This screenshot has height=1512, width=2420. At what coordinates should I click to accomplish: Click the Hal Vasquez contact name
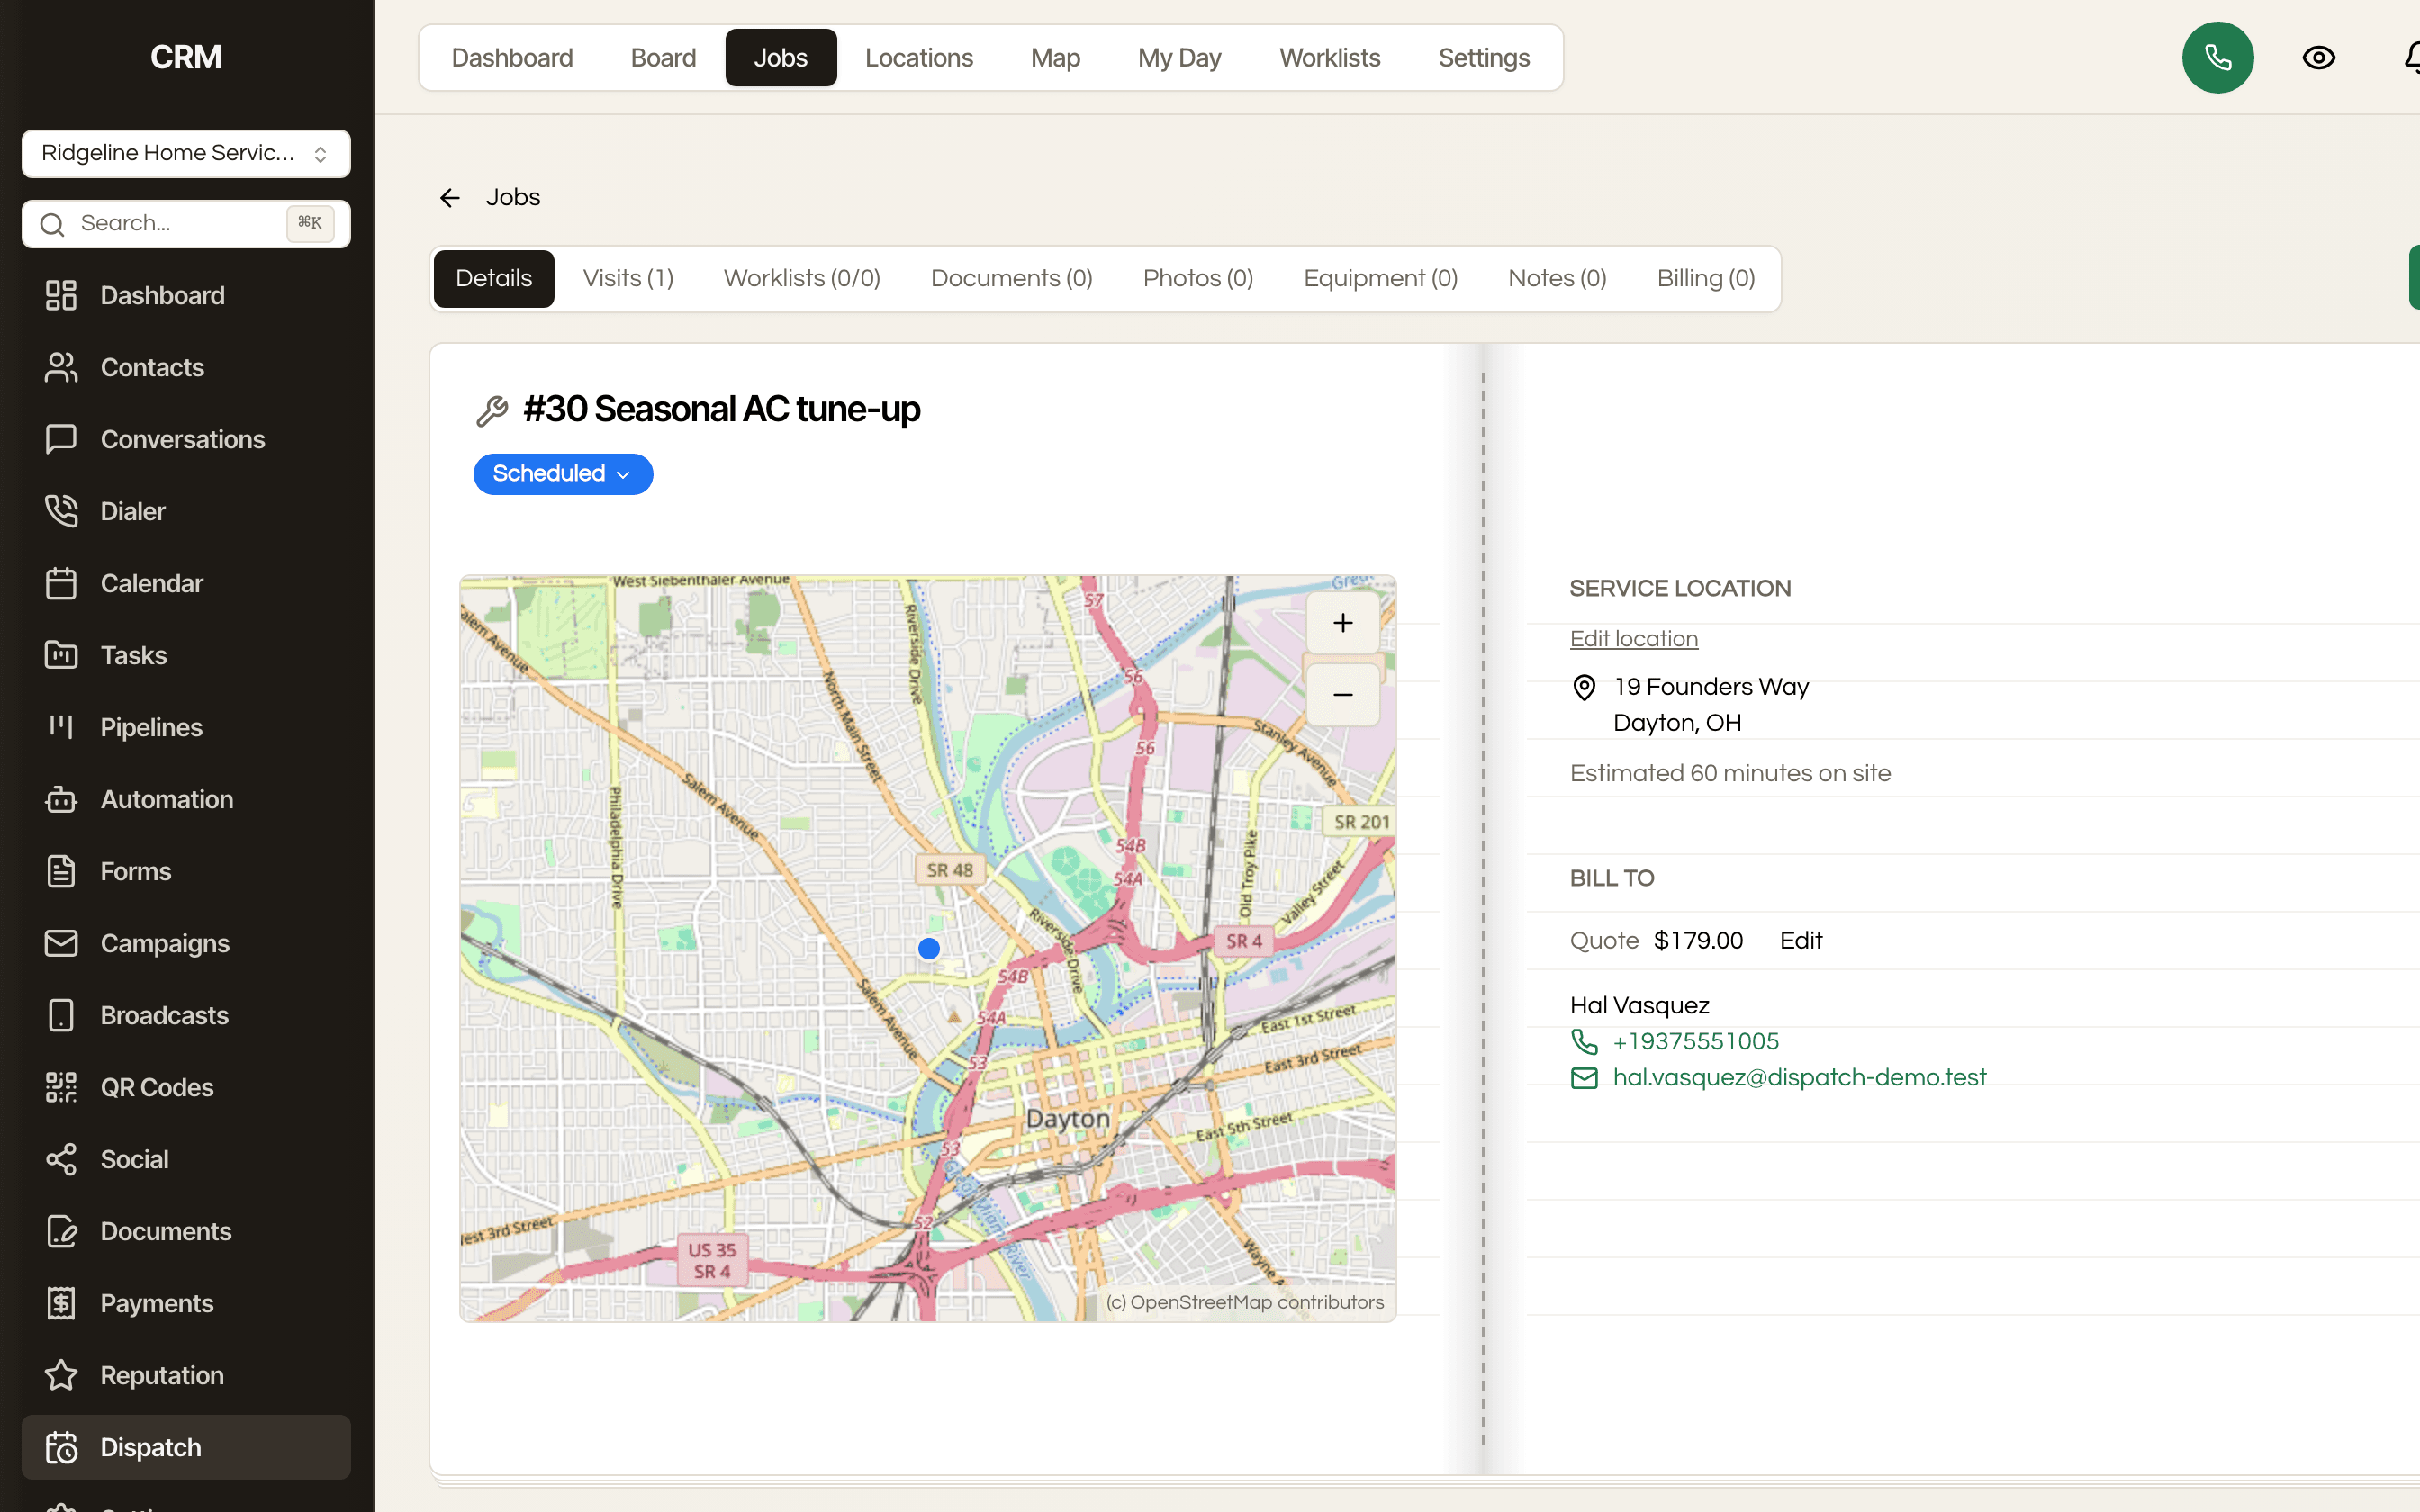coord(1639,1006)
